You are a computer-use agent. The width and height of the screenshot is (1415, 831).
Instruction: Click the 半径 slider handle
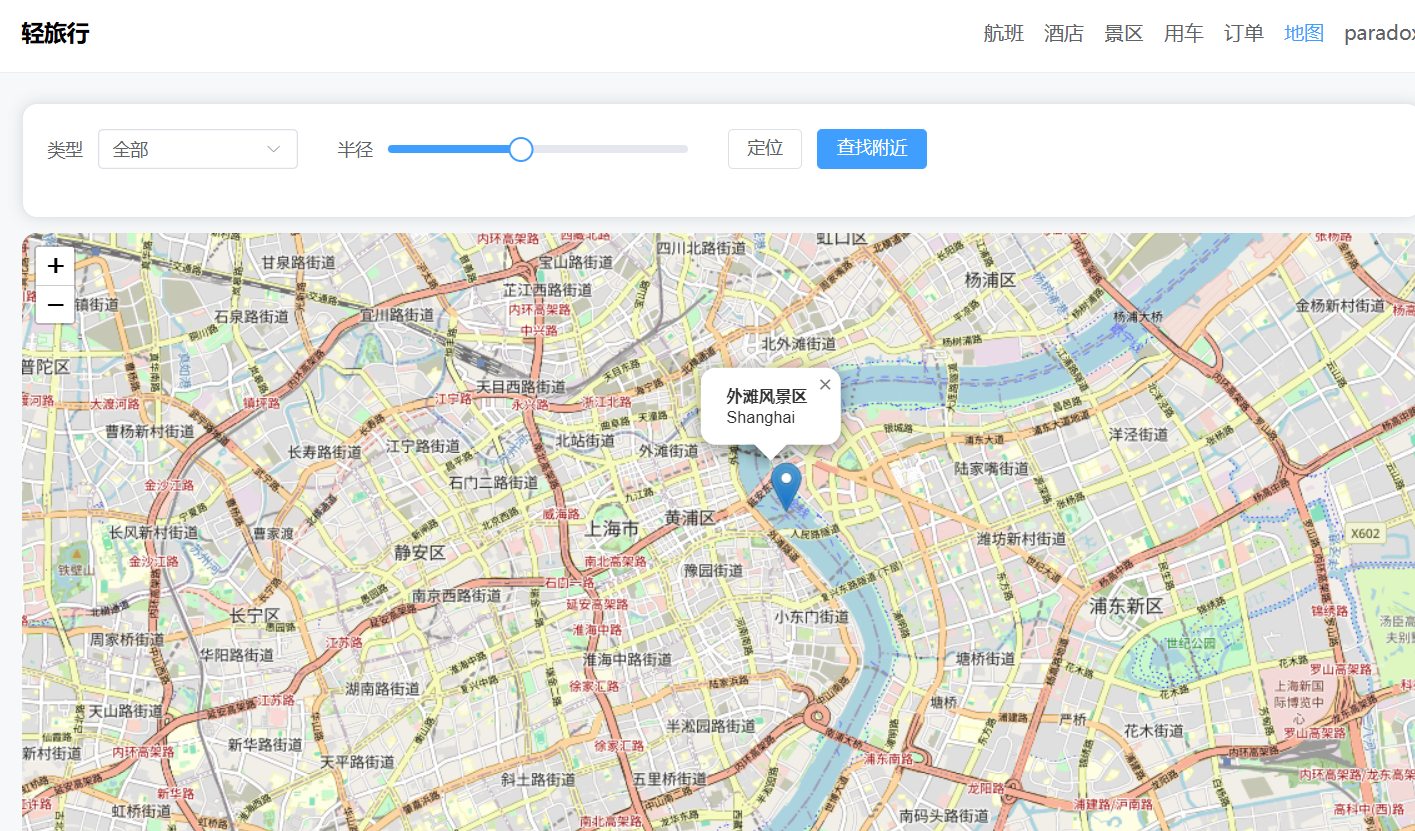520,149
